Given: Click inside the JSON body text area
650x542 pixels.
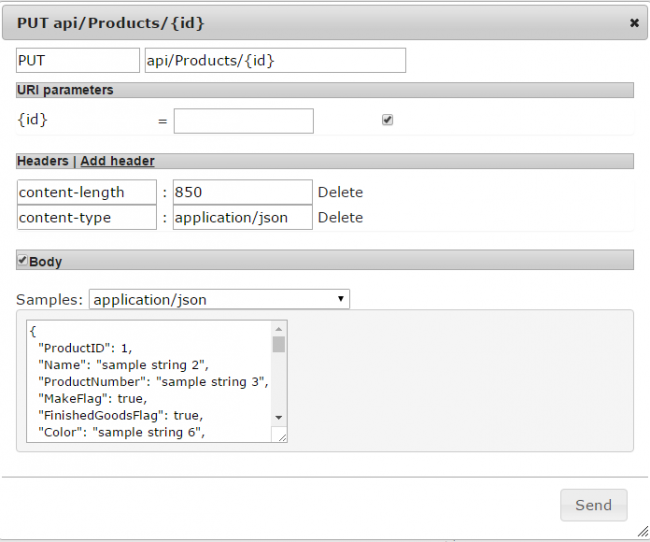Looking at the screenshot, I should coord(149,381).
